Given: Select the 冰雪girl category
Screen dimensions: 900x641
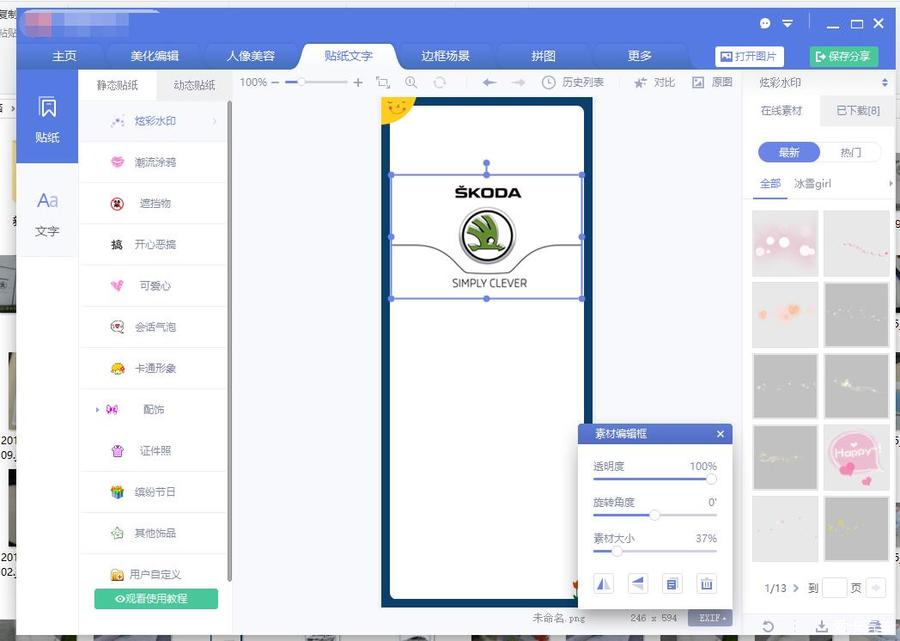Looking at the screenshot, I should [813, 184].
